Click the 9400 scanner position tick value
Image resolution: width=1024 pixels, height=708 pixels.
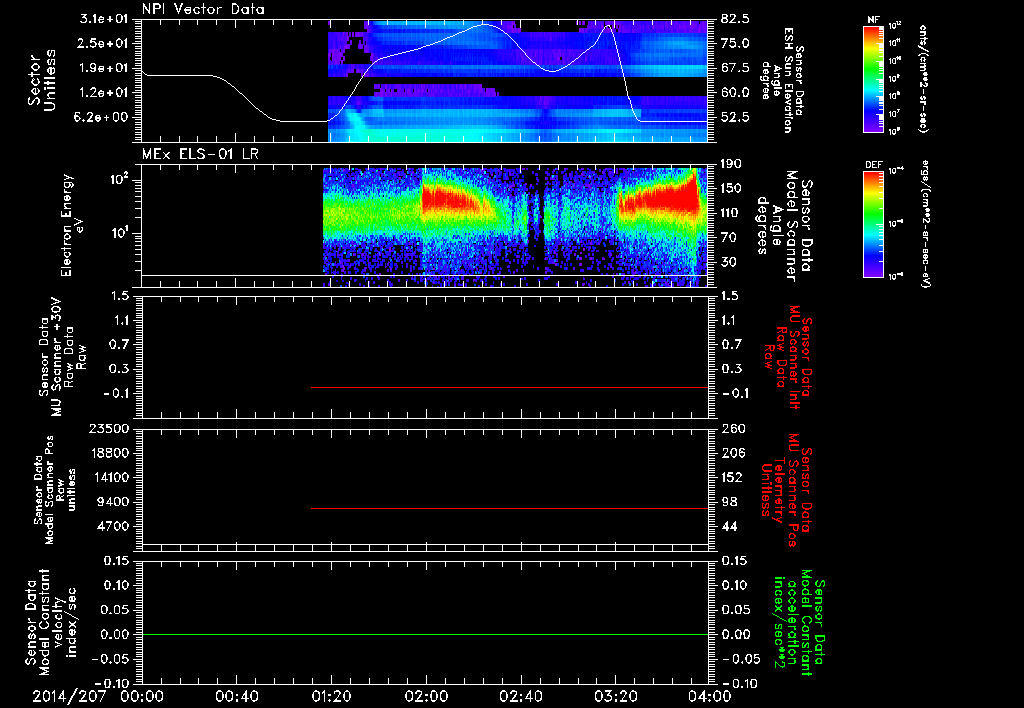pyautogui.click(x=112, y=502)
